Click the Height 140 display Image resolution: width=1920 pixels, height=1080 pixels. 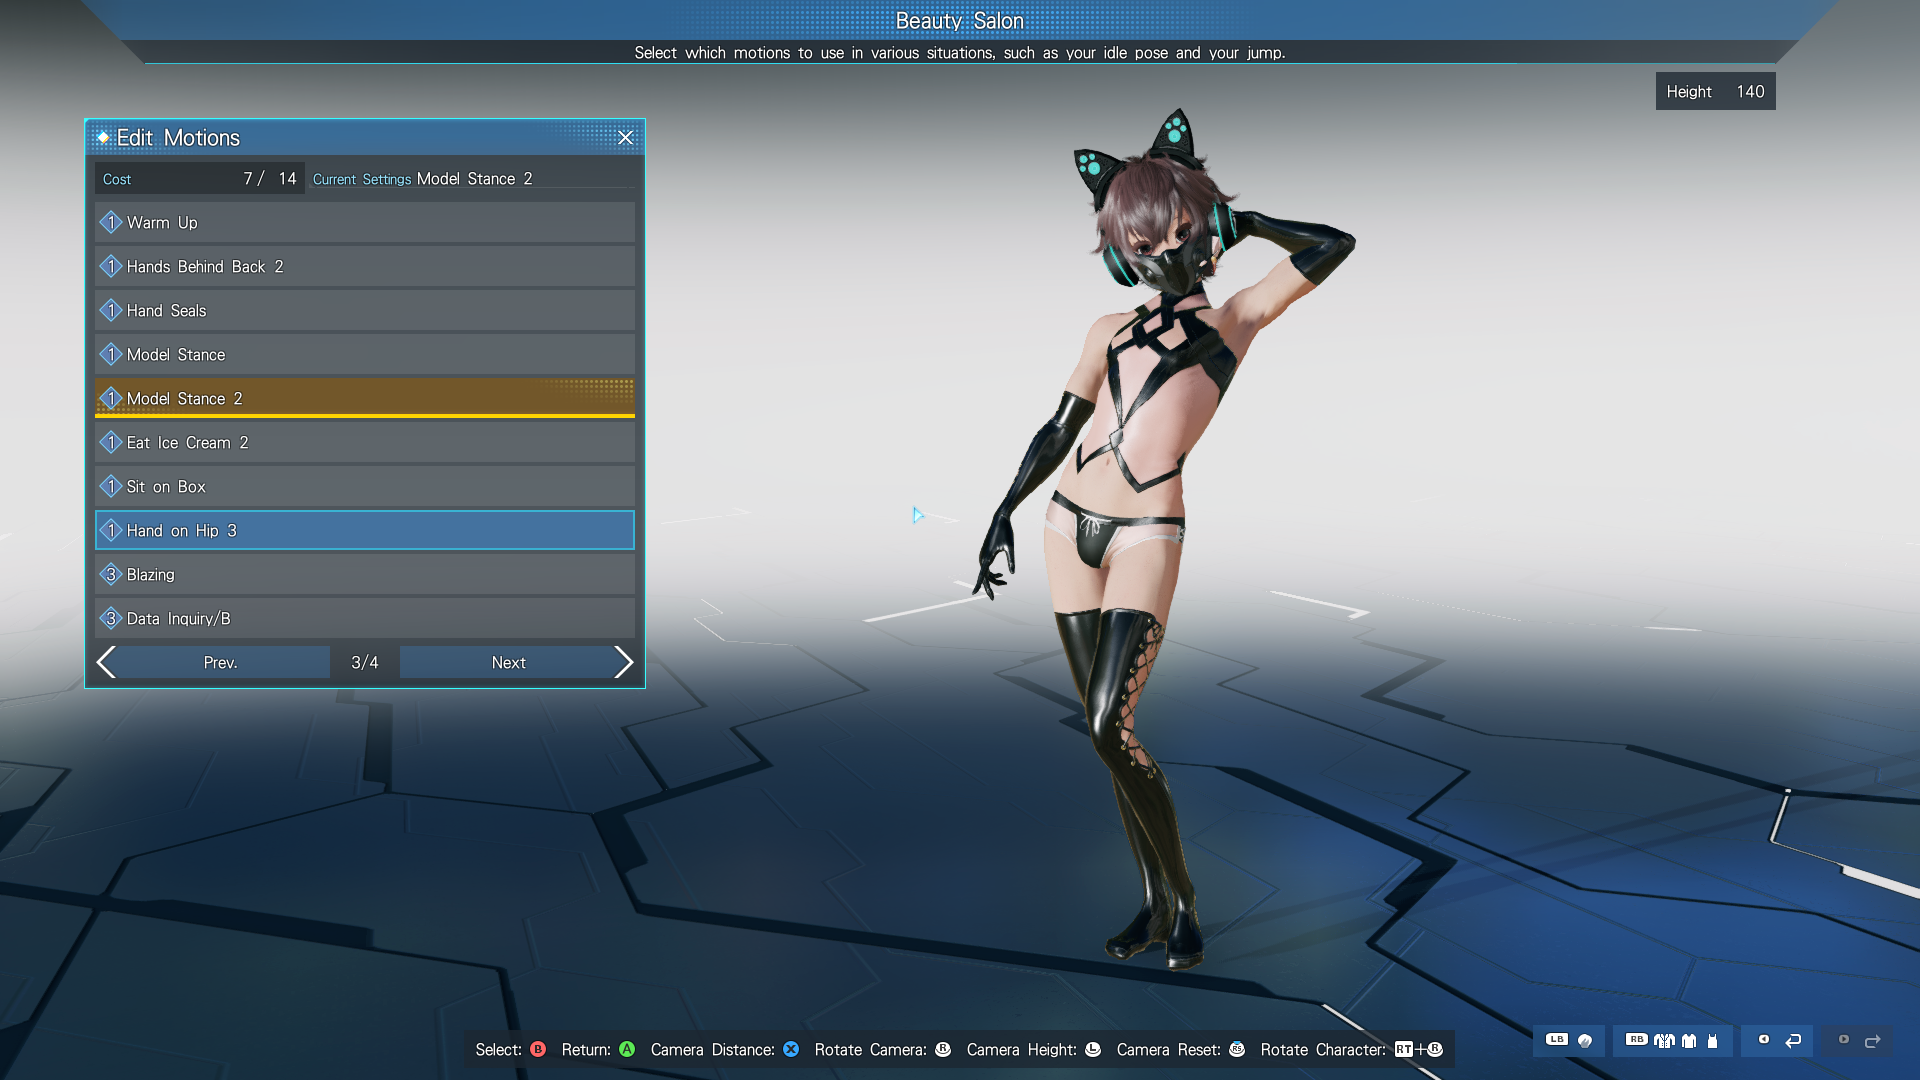pos(1715,91)
